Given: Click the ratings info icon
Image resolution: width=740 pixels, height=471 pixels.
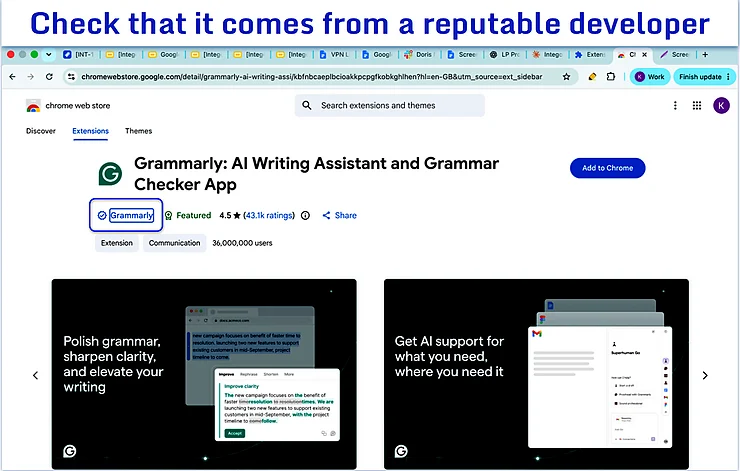Looking at the screenshot, I should pyautogui.click(x=305, y=215).
